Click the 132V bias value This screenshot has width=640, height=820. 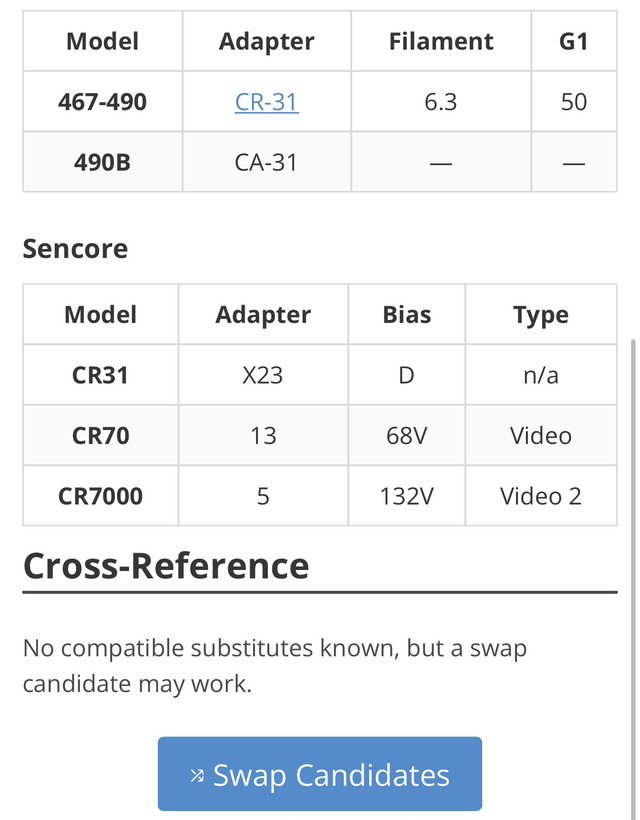(406, 496)
